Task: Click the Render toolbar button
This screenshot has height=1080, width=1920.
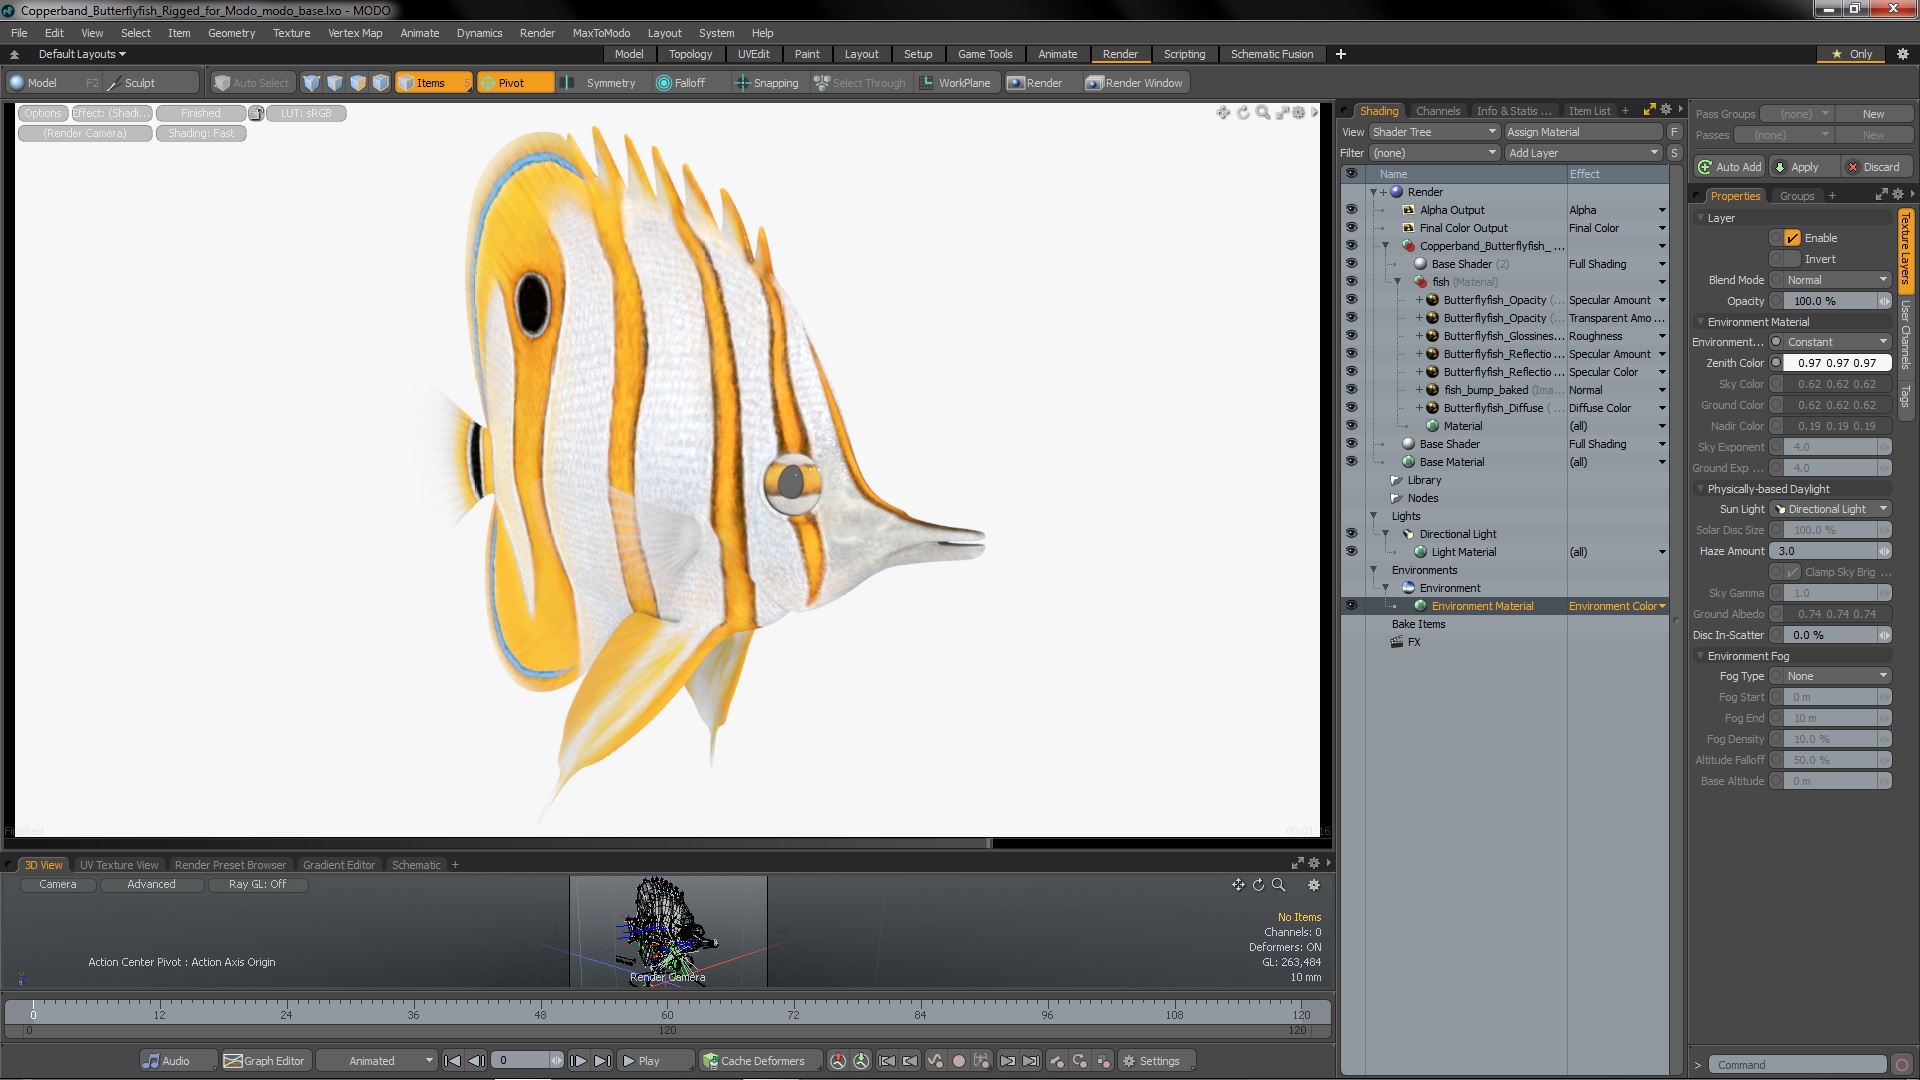Action: click(x=1036, y=83)
